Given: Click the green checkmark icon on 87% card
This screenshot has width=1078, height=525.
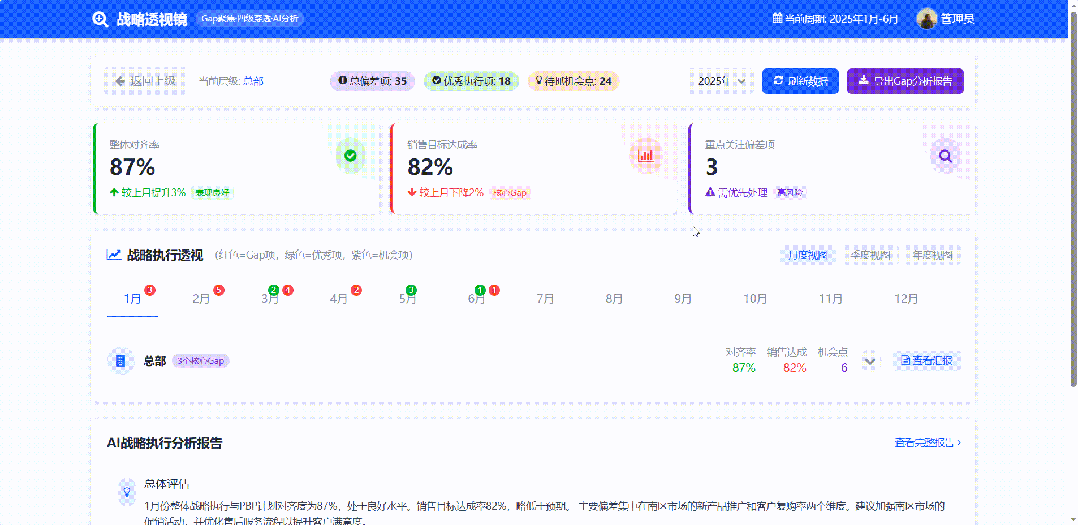Looking at the screenshot, I should pos(349,155).
